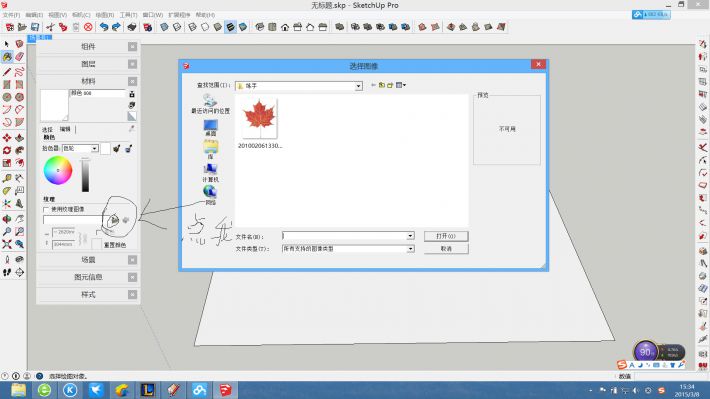
Task: Click the Undo blue arrow icon
Action: pyautogui.click(x=104, y=27)
